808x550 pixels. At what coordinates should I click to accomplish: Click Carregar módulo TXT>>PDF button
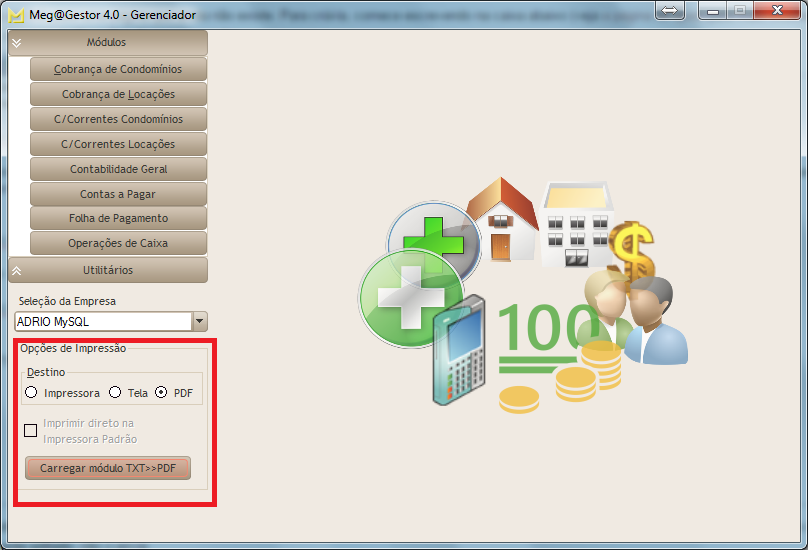(107, 468)
